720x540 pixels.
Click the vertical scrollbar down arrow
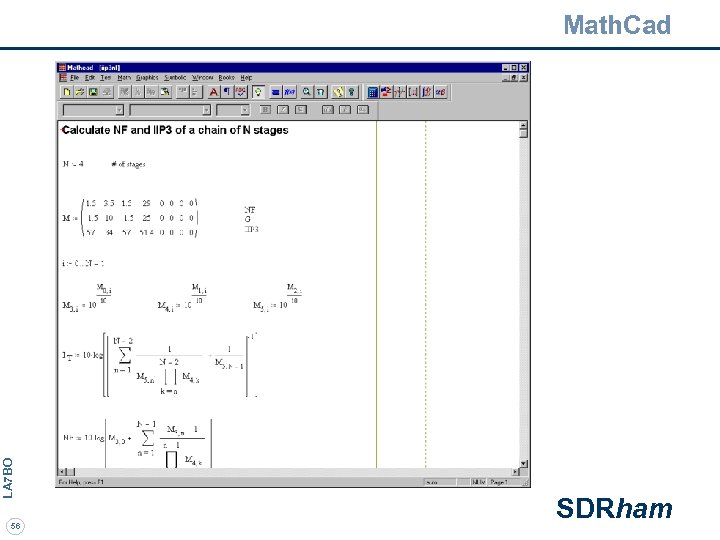523,464
